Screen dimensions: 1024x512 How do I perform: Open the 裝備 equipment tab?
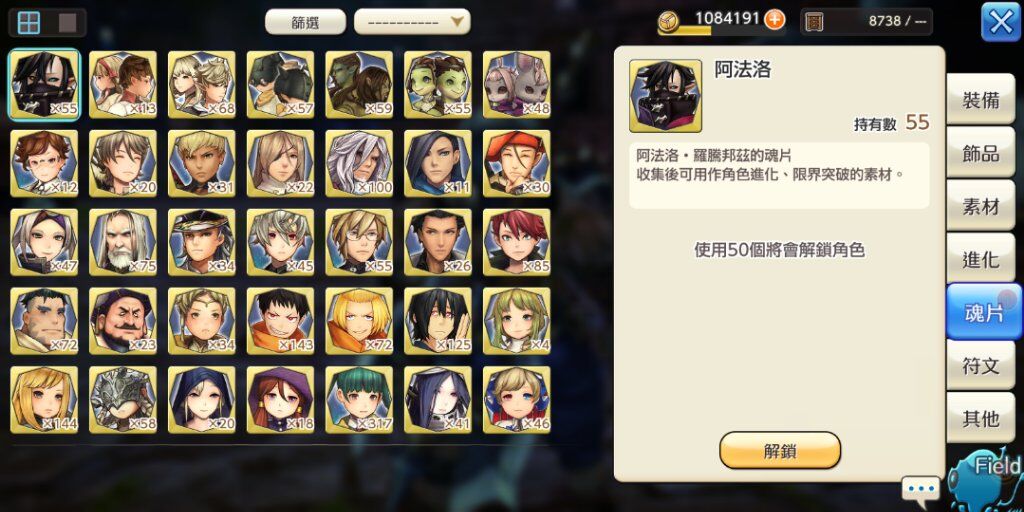click(980, 100)
